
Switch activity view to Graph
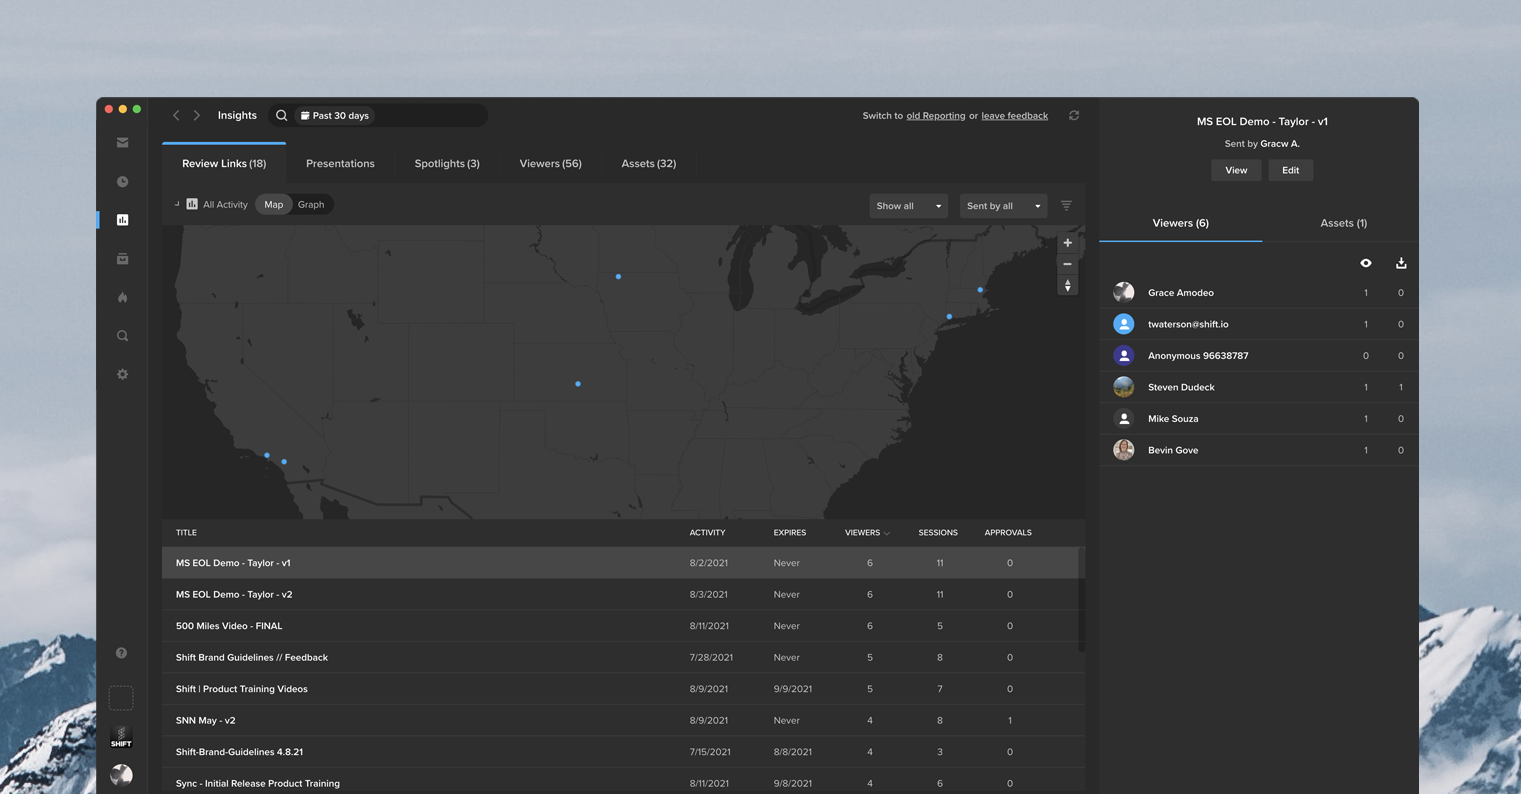tap(311, 205)
